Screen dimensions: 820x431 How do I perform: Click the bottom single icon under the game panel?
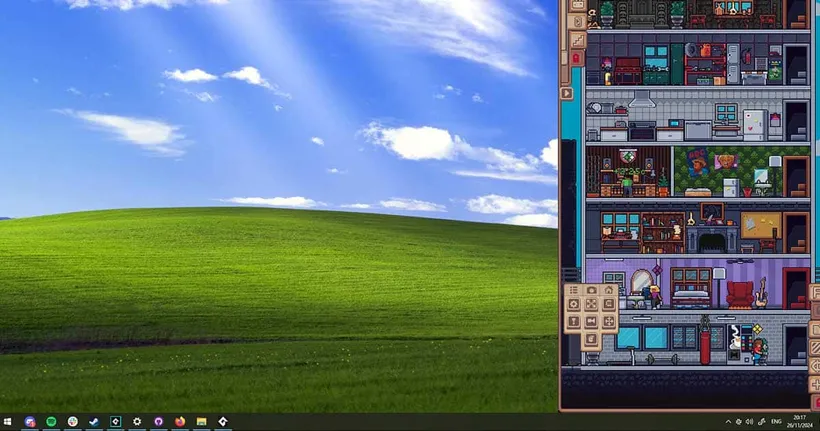(591, 339)
